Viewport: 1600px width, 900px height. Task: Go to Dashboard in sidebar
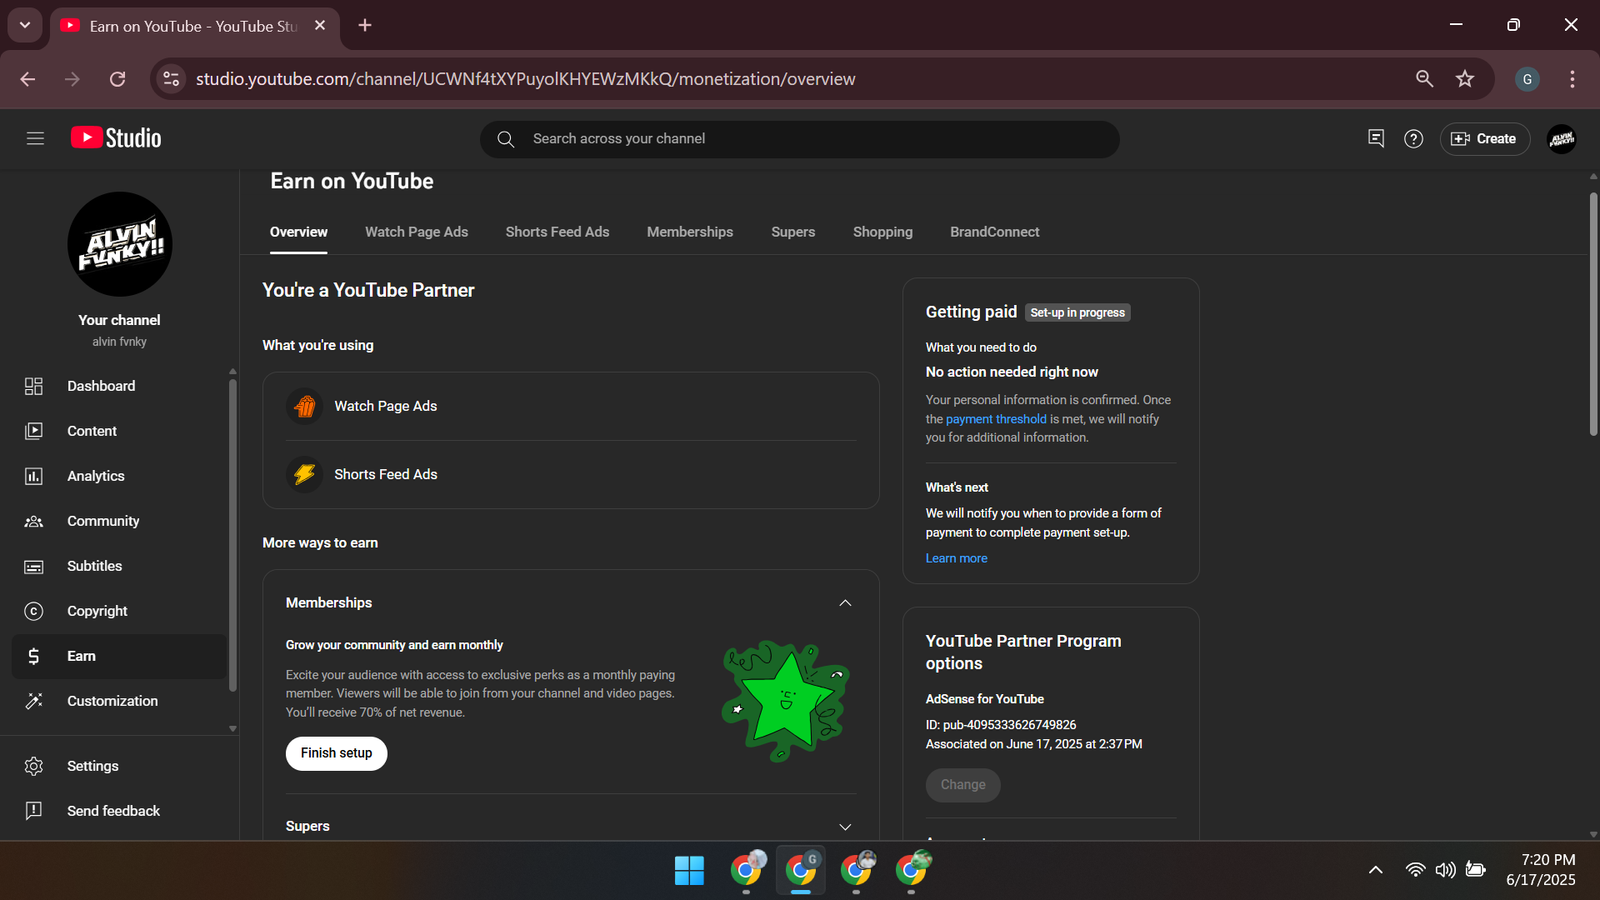(x=119, y=386)
